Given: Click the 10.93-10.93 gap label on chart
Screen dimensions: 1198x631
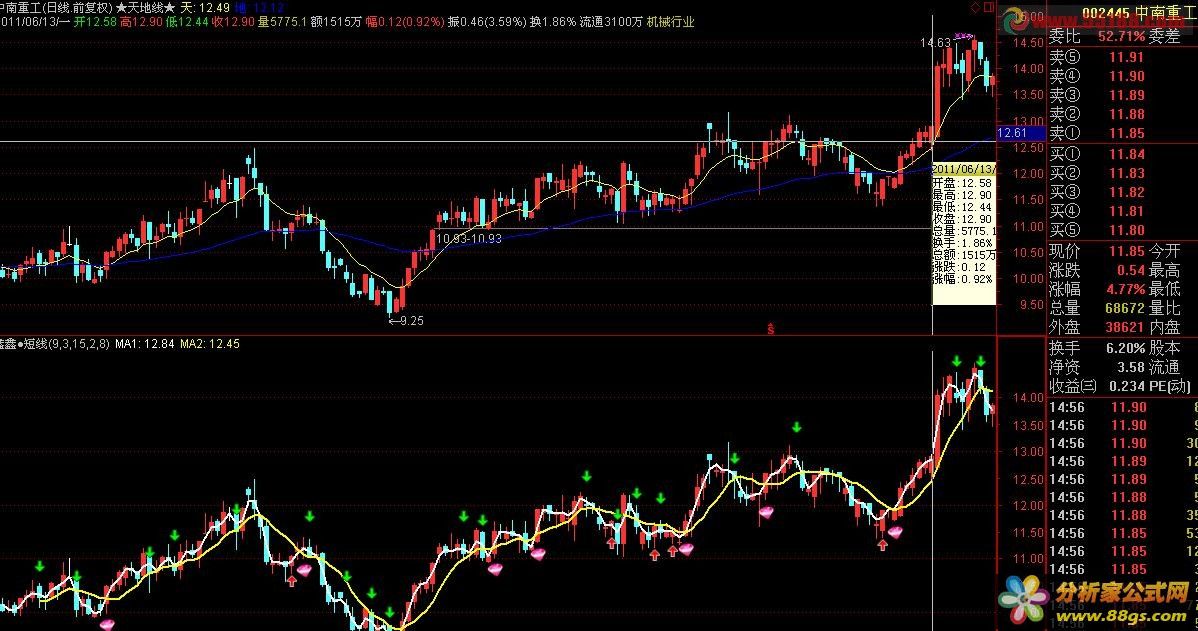Looking at the screenshot, I should click(x=469, y=239).
